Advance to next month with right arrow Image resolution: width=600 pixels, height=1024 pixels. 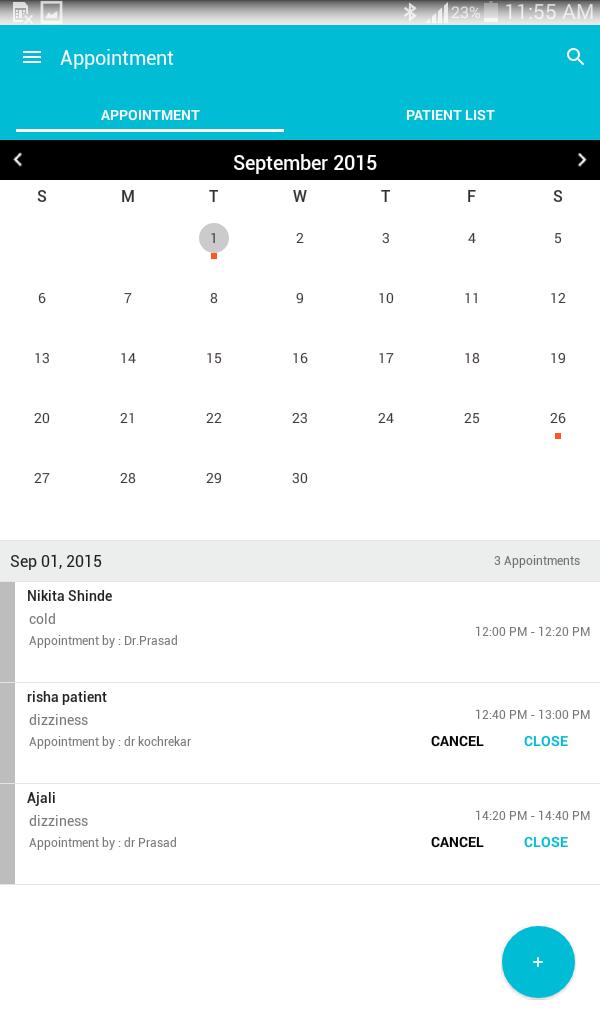(x=582, y=160)
